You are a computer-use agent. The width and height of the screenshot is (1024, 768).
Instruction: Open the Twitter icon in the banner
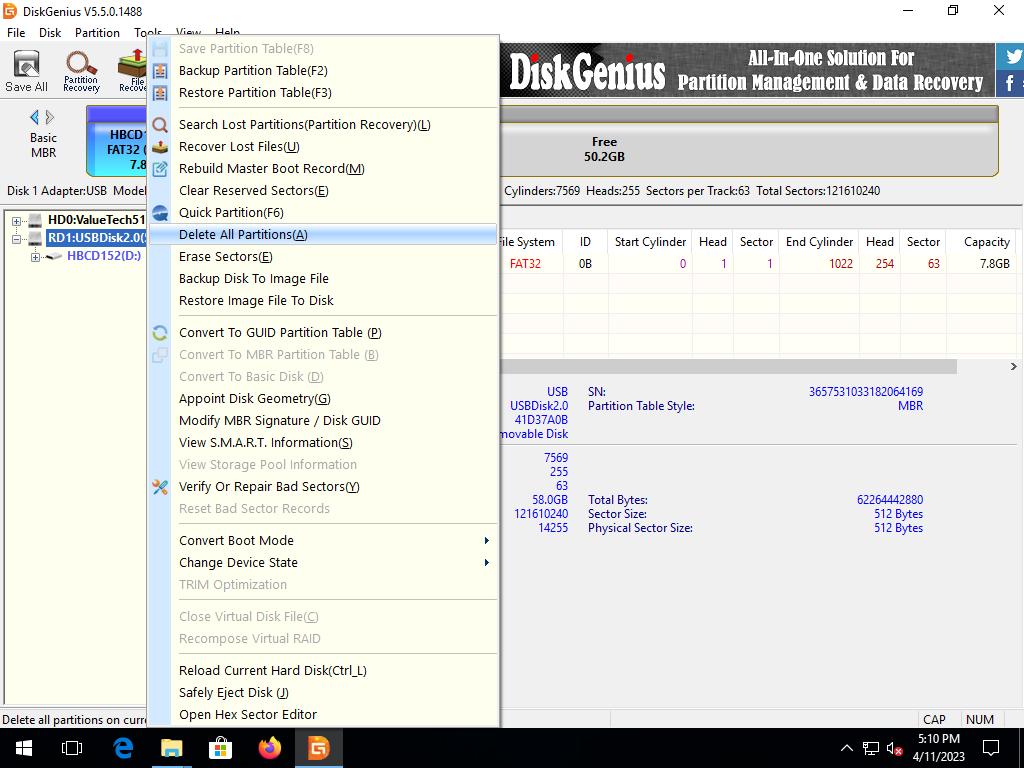click(x=1011, y=56)
